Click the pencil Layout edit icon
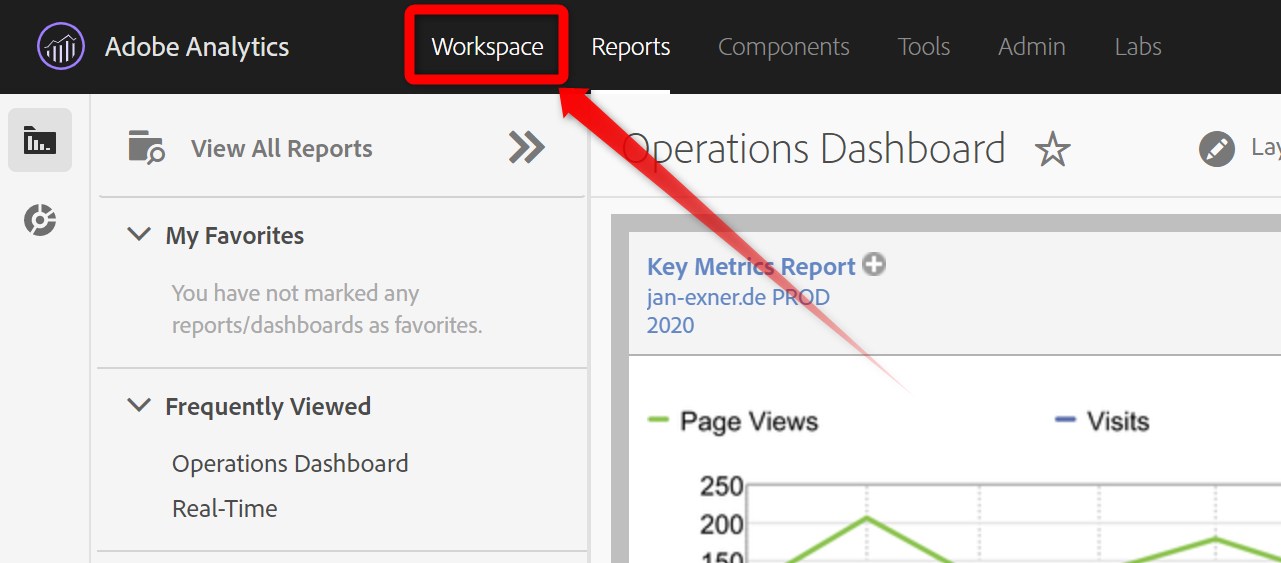The image size is (1281, 563). pyautogui.click(x=1216, y=150)
